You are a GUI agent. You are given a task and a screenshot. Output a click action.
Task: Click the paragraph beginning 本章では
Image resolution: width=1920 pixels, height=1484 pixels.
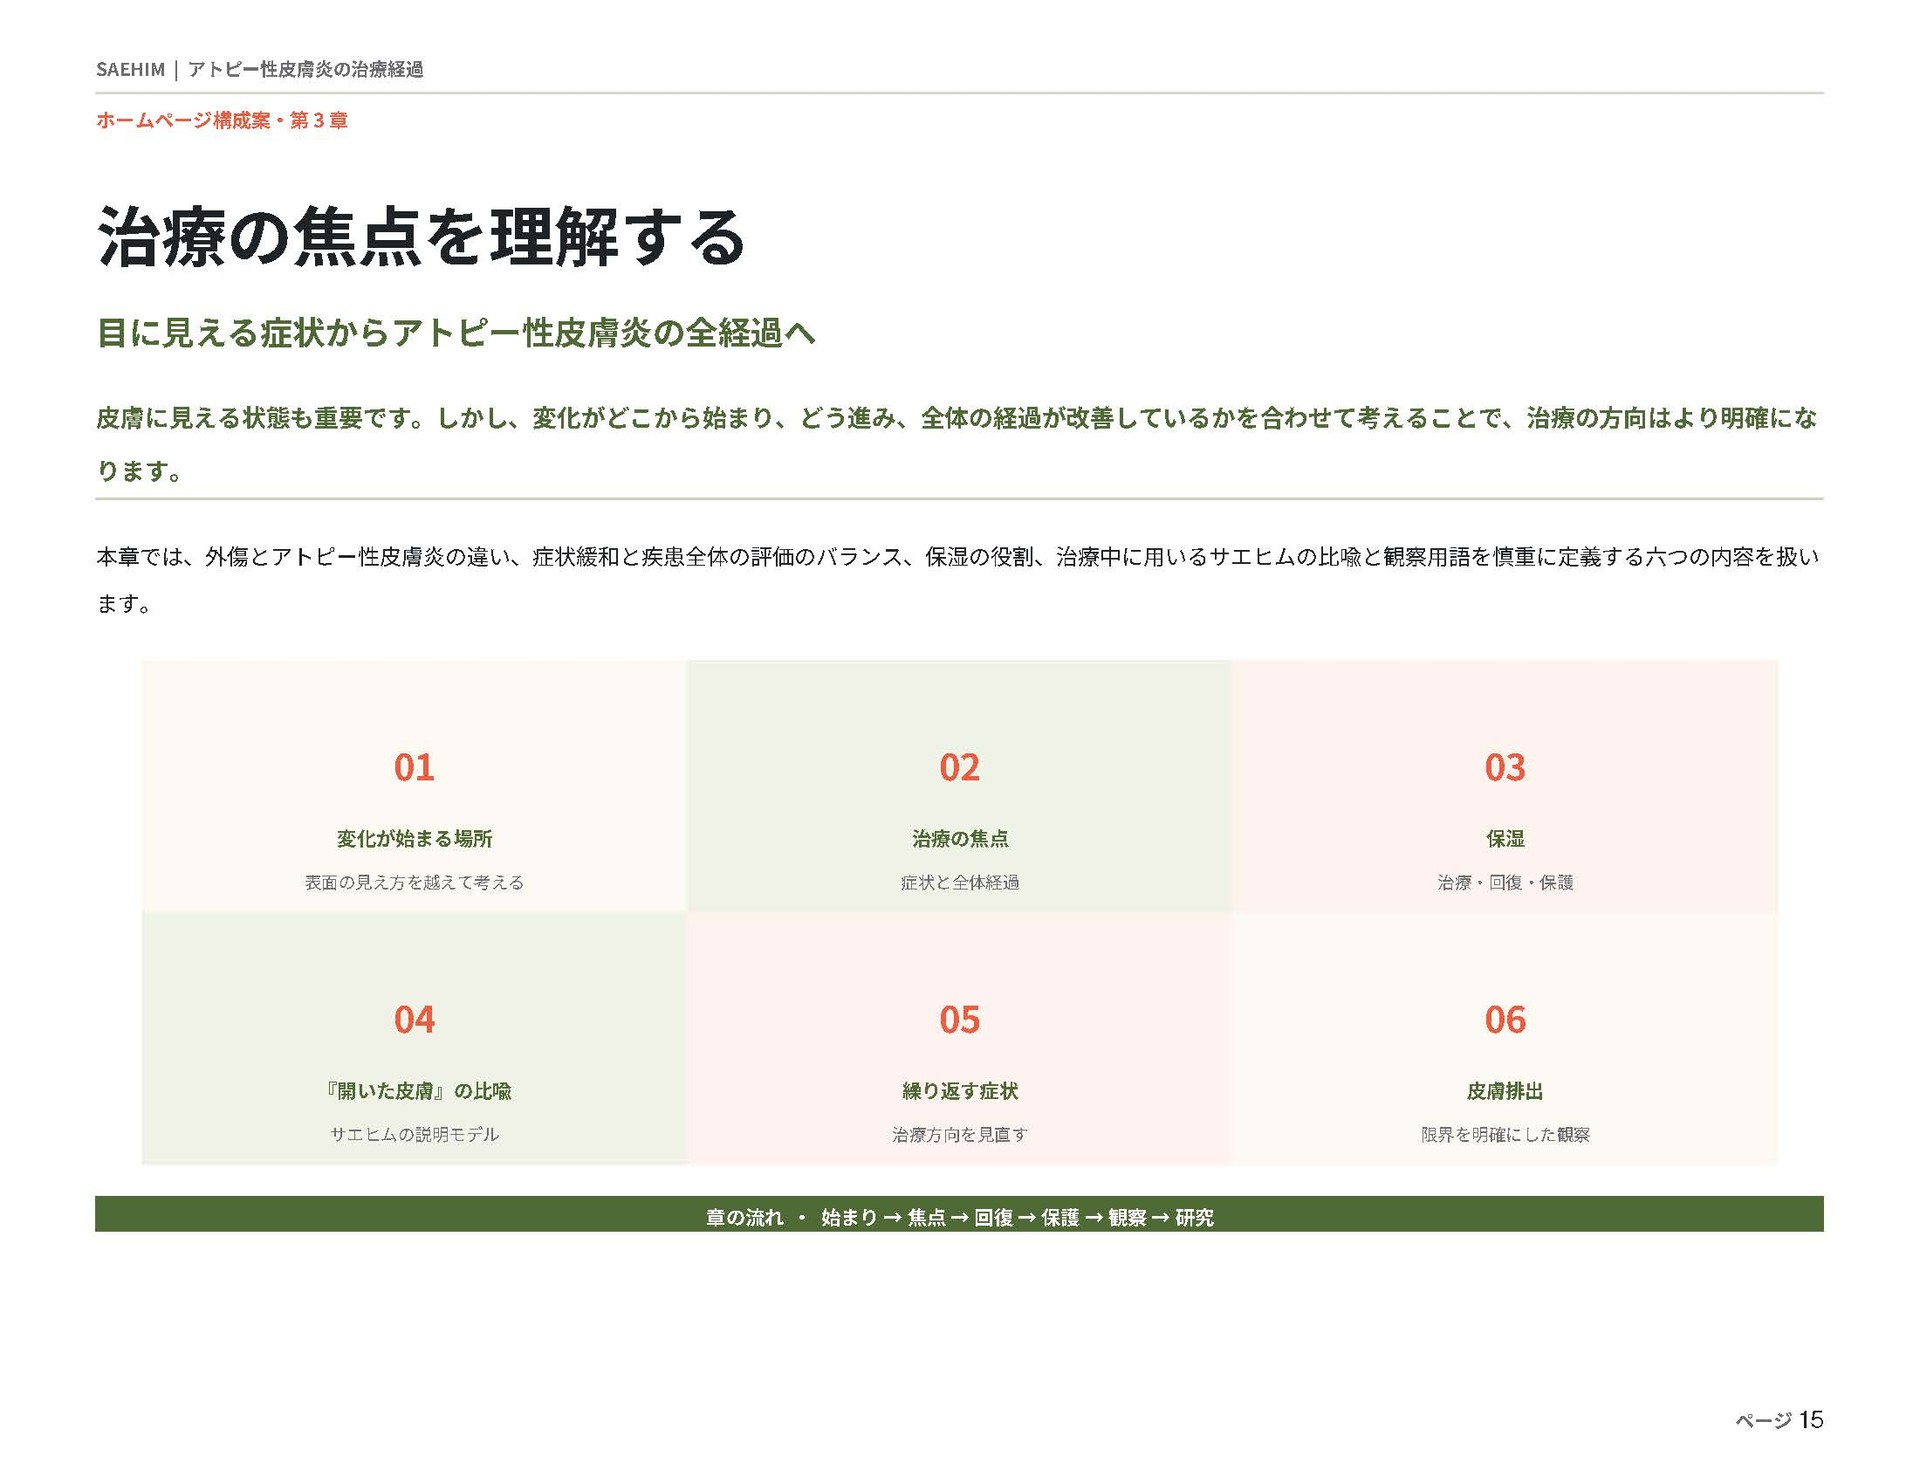coord(958,580)
